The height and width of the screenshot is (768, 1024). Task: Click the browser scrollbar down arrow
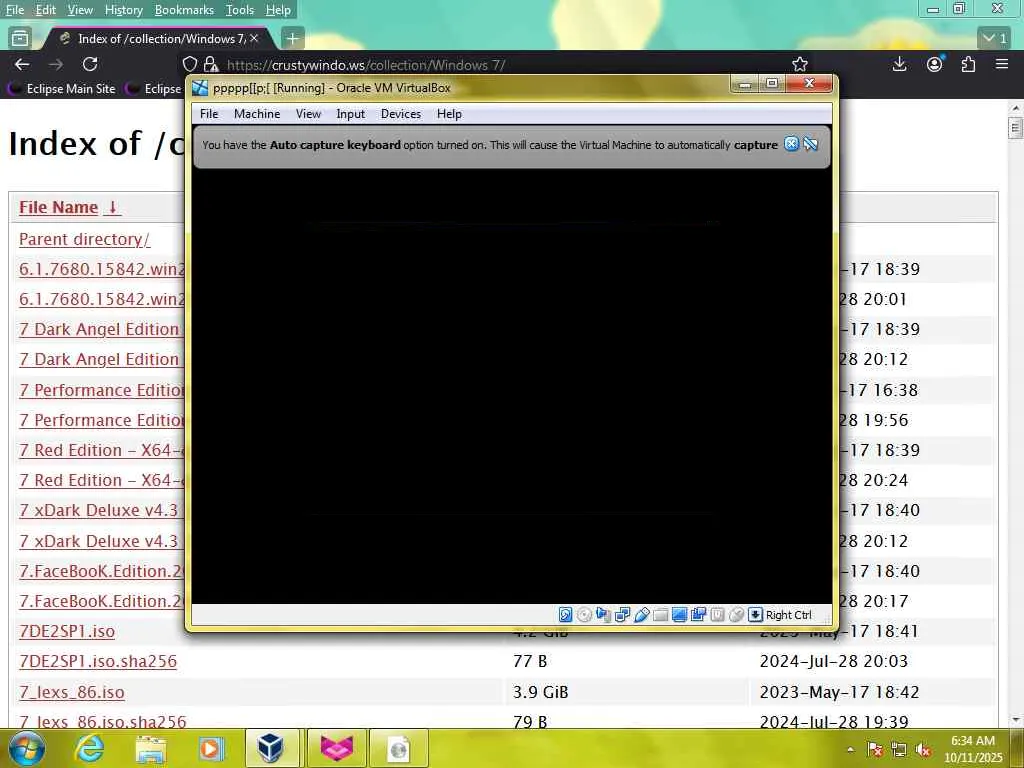click(1016, 720)
